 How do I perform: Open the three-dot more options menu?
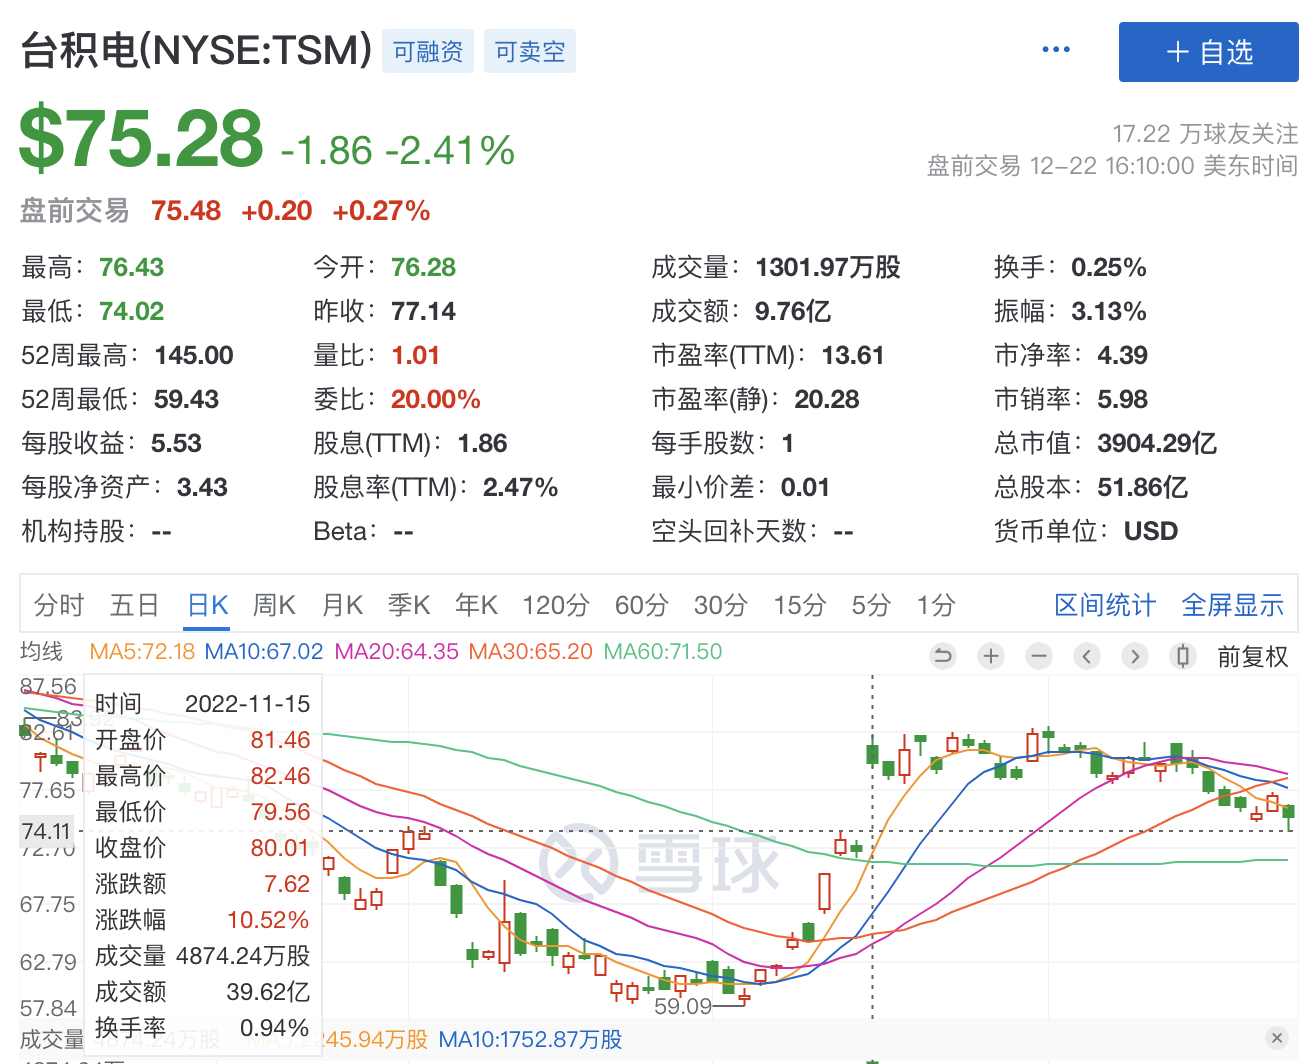point(1056,49)
